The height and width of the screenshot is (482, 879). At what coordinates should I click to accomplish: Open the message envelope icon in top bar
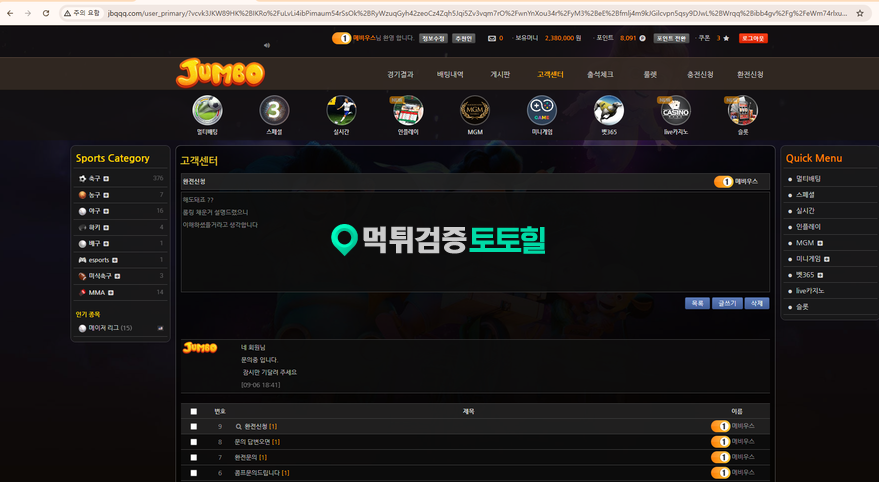click(x=492, y=38)
